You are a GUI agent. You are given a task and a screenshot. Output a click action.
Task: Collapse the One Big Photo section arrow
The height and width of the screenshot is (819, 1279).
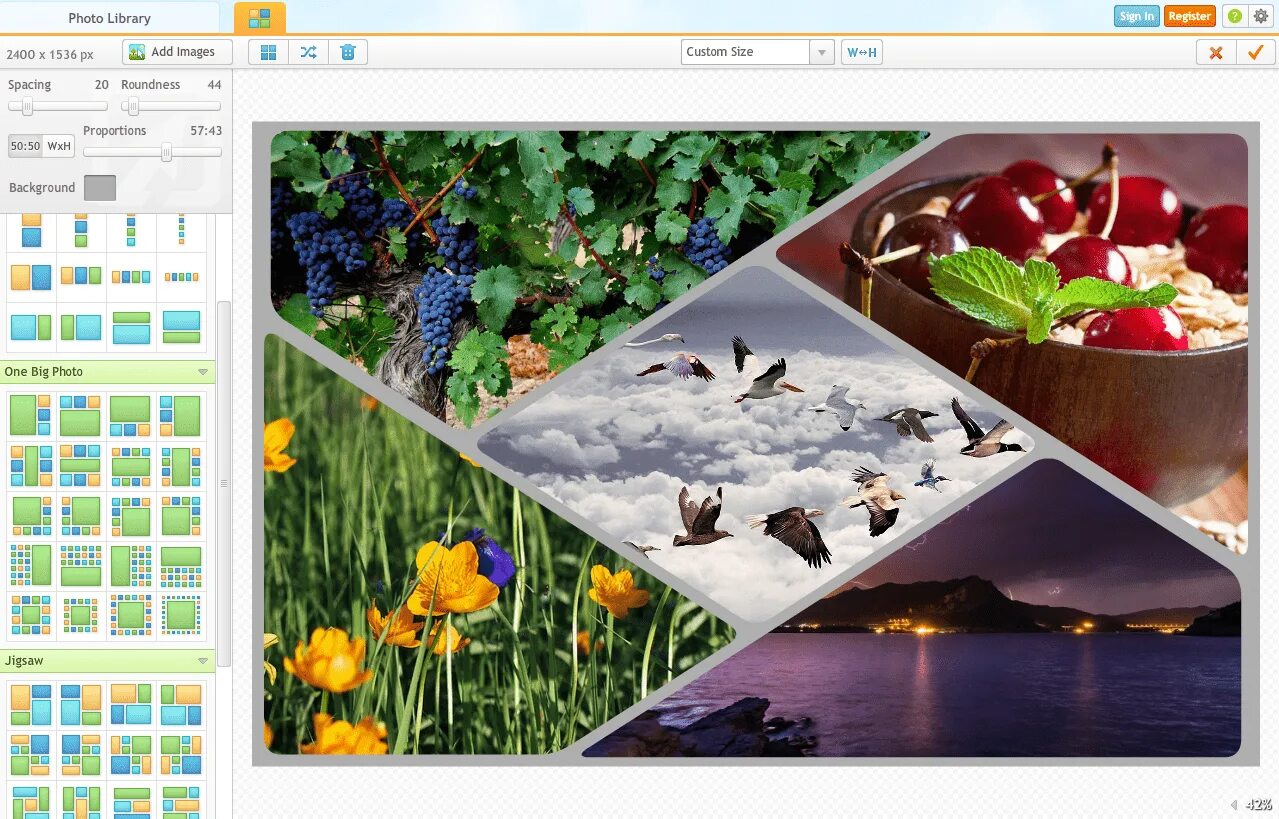[x=203, y=372]
